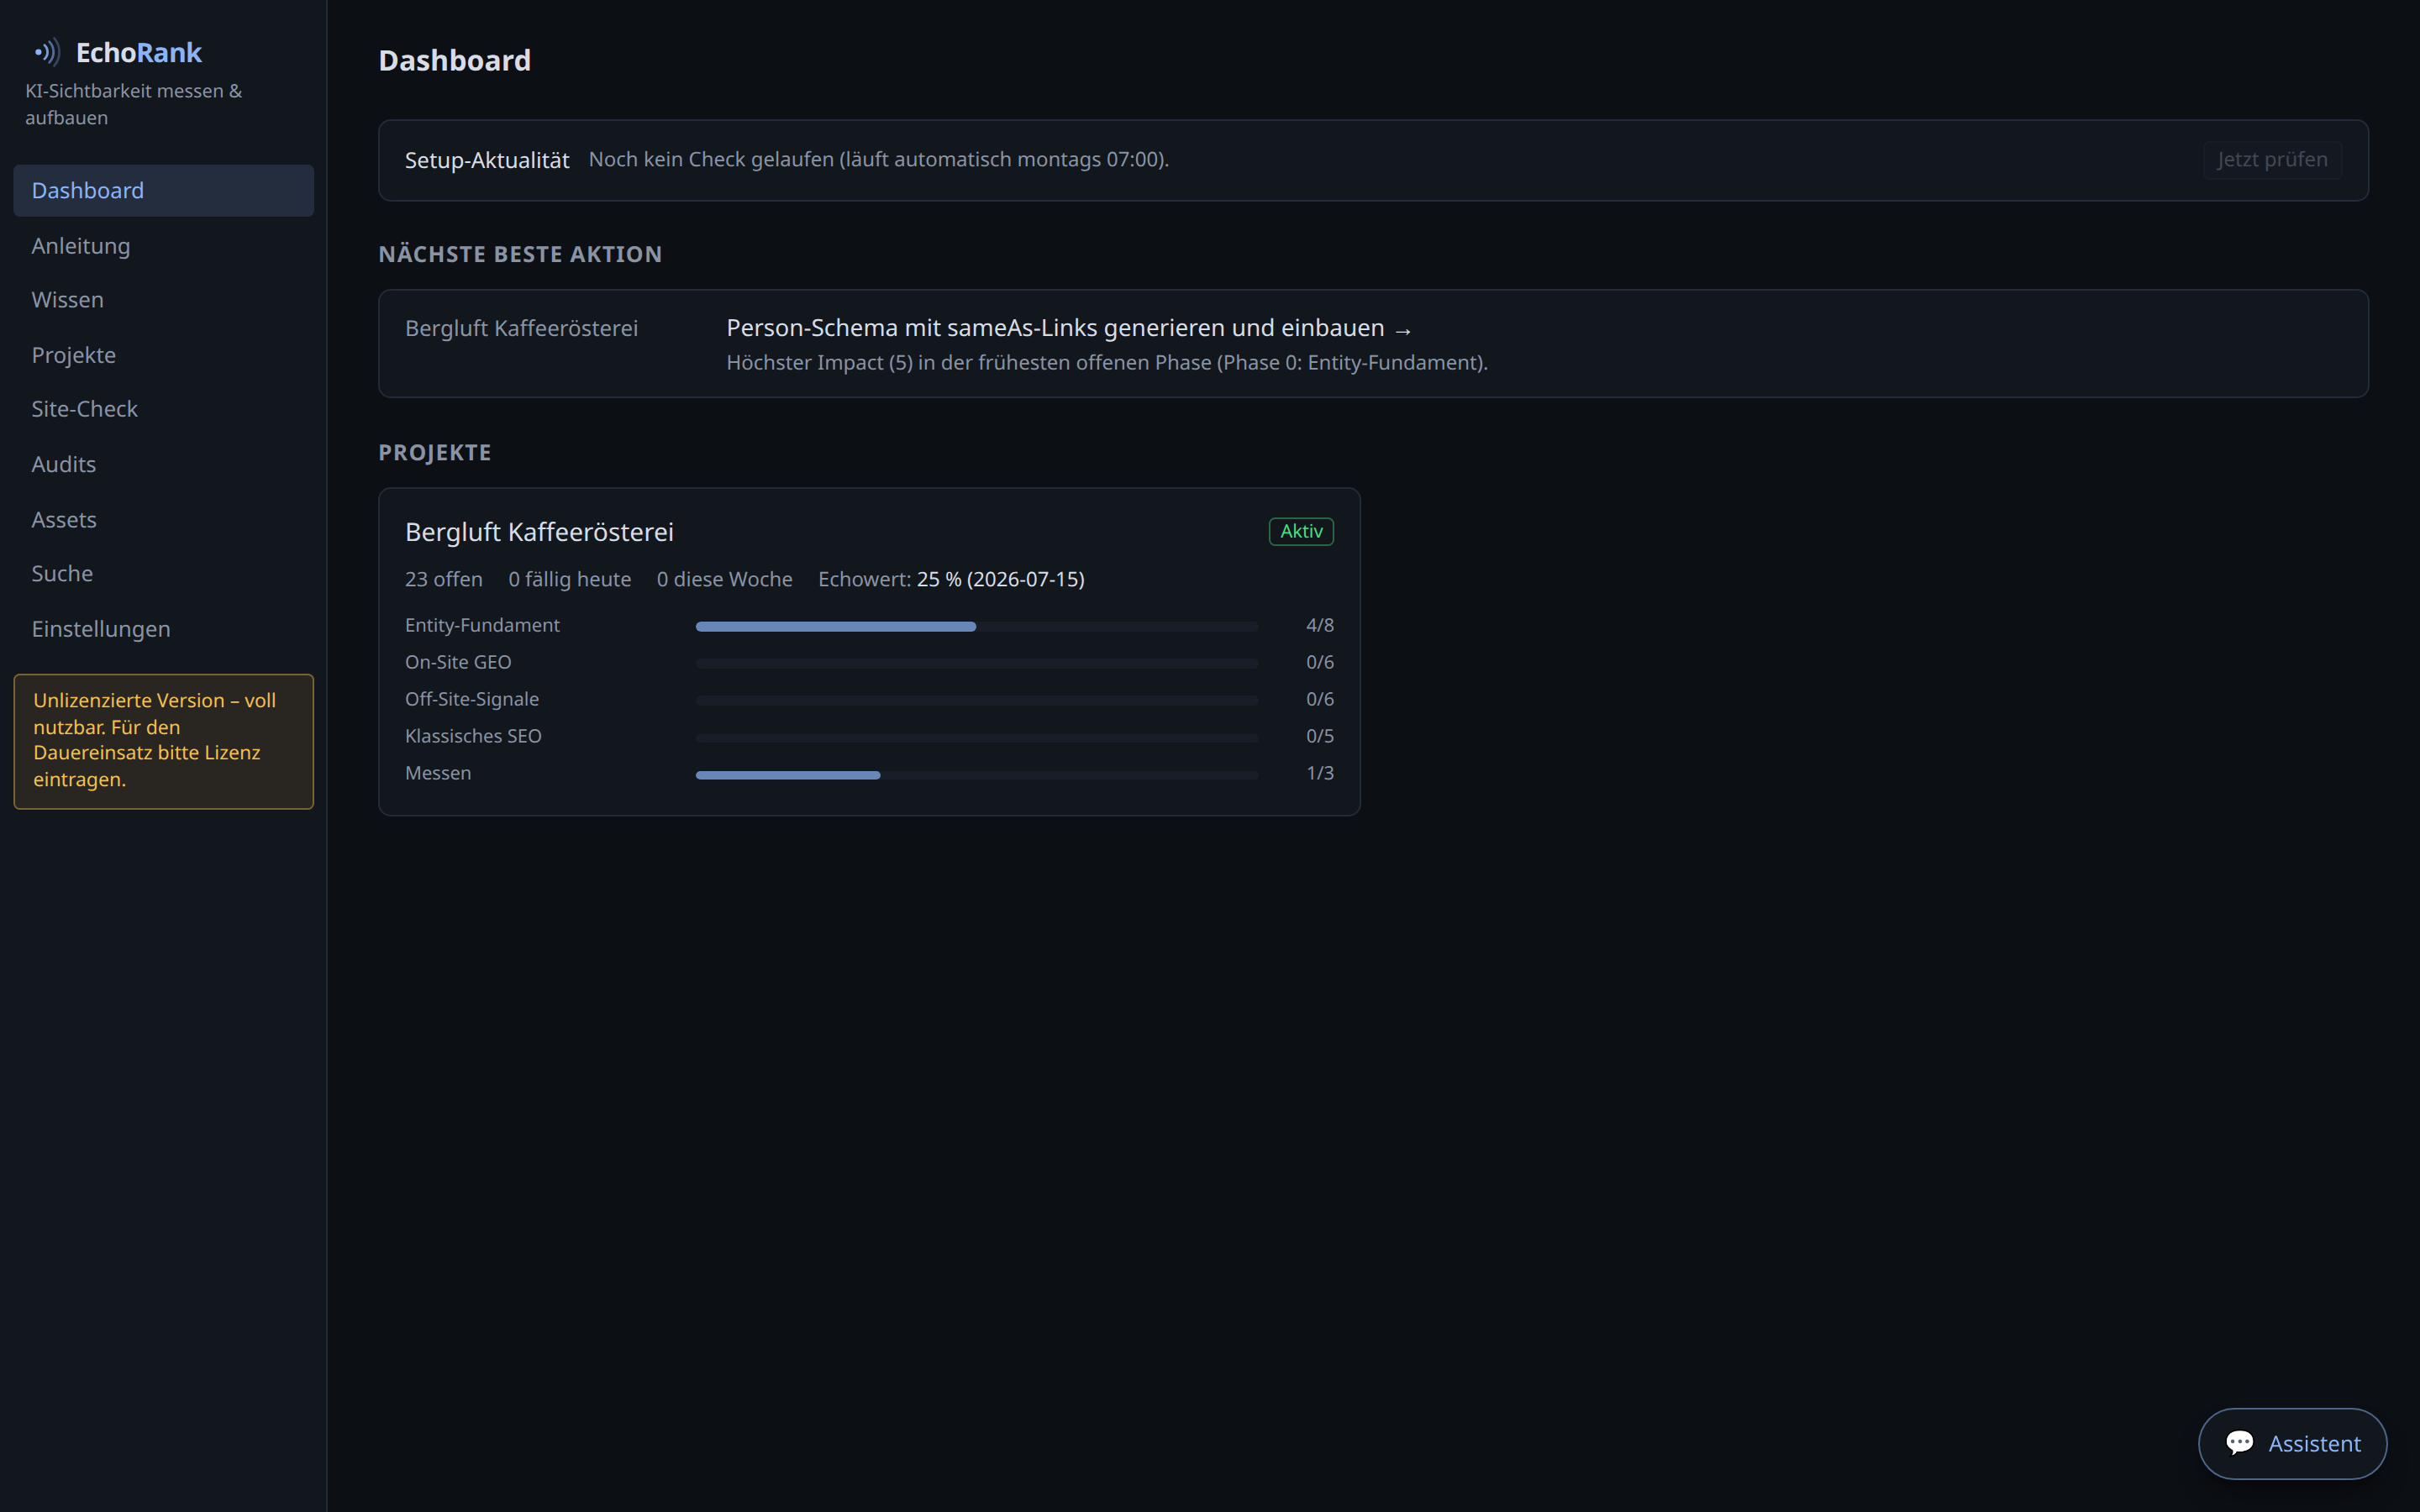Open the Anleitung page in sidebar
The width and height of the screenshot is (2420, 1512).
(x=163, y=246)
